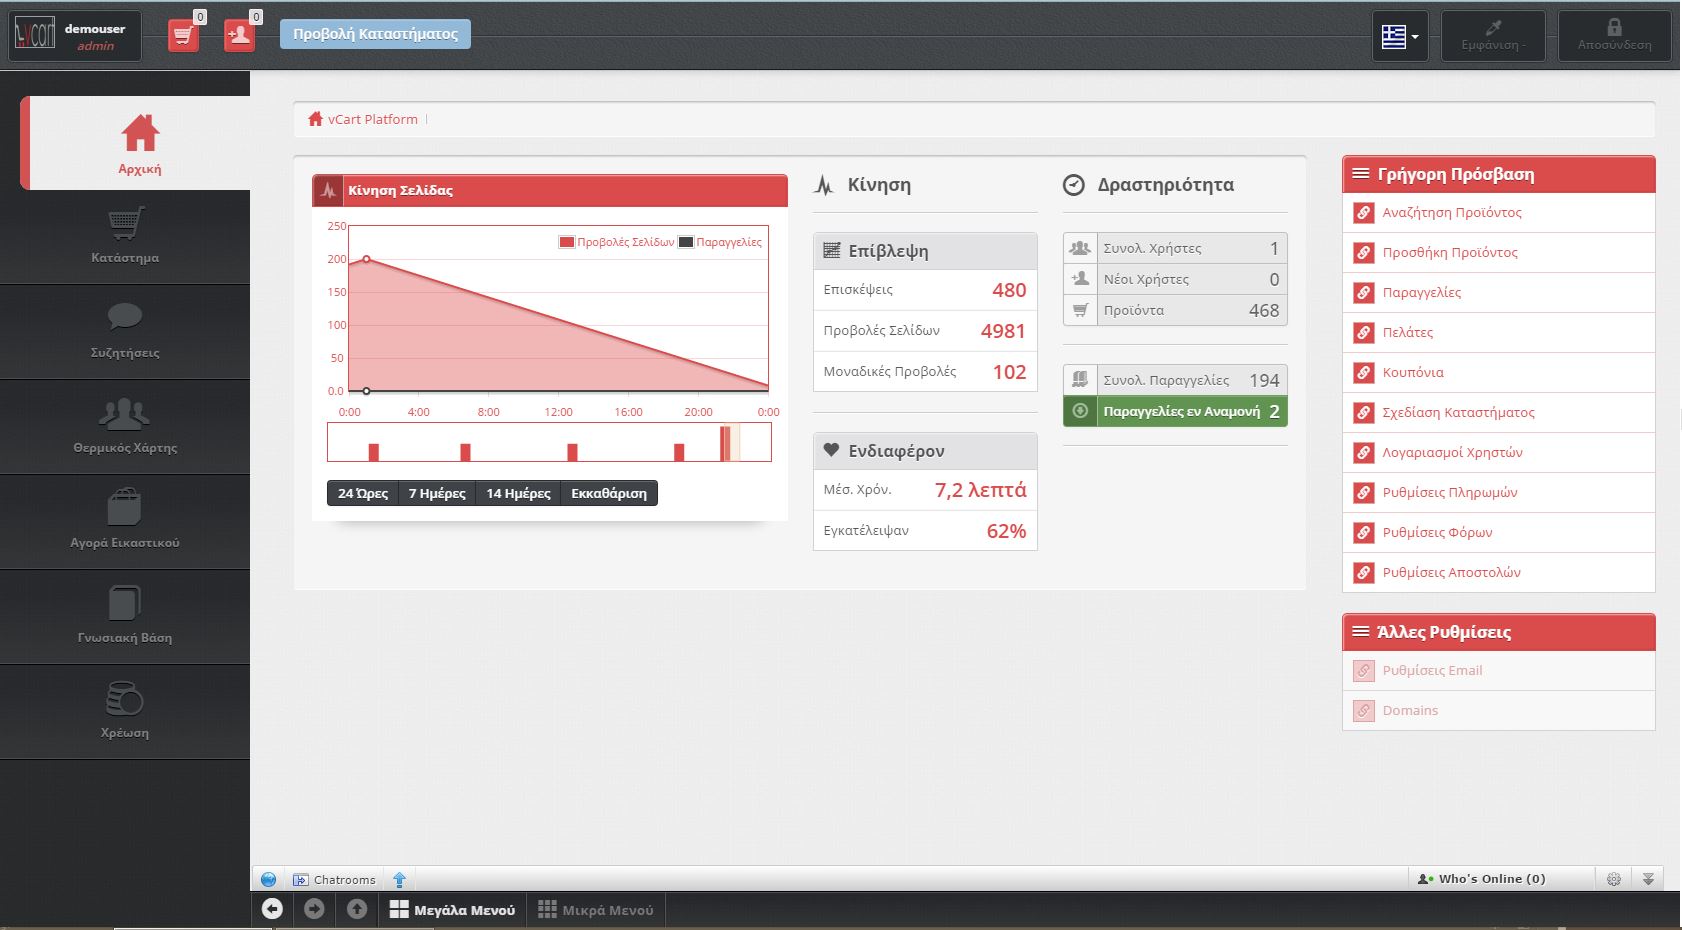Expand the Εμφάνιση appearance dropdown
The height and width of the screenshot is (930, 1682).
1492,36
